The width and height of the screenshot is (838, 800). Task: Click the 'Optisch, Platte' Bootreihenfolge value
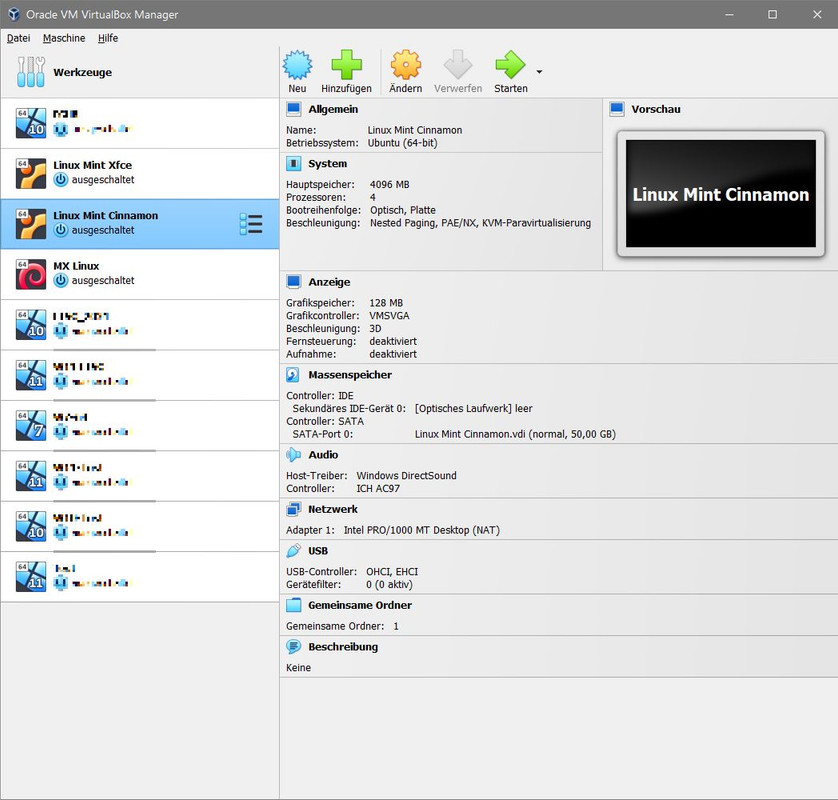coord(403,210)
